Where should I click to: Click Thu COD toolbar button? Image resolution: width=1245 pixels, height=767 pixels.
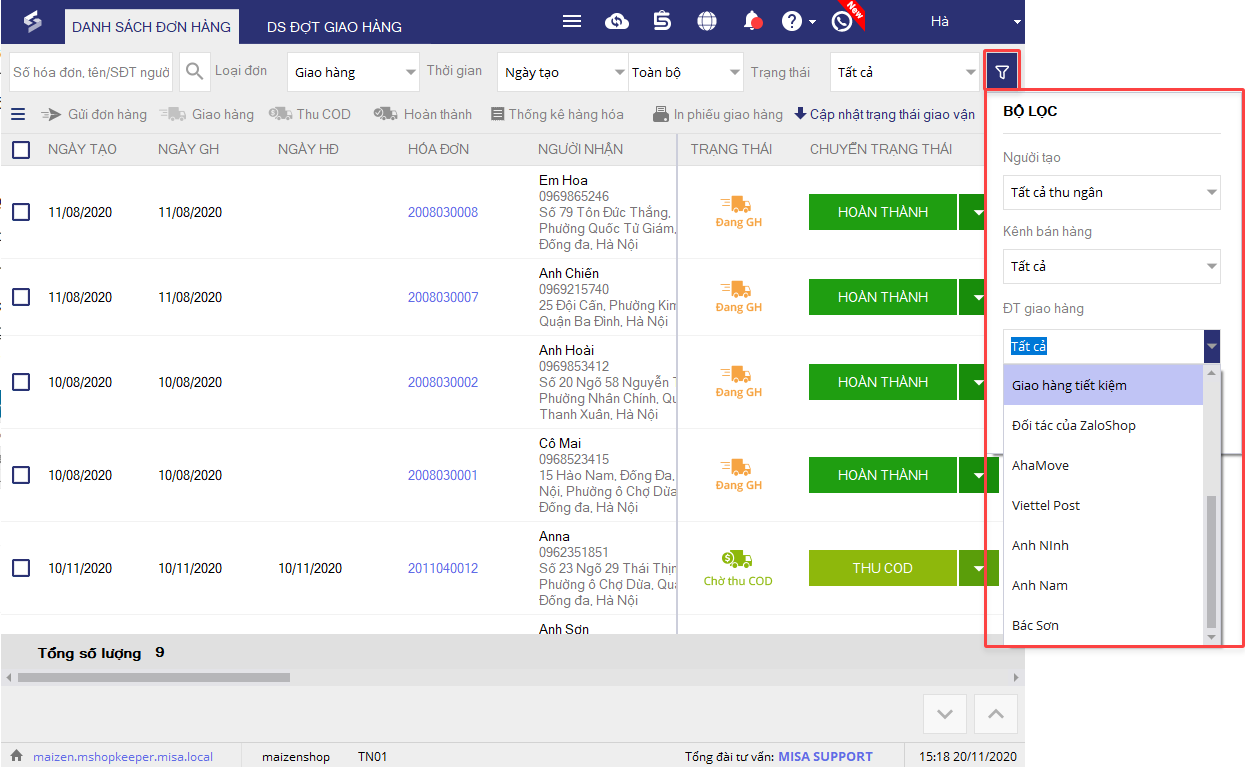pos(310,114)
